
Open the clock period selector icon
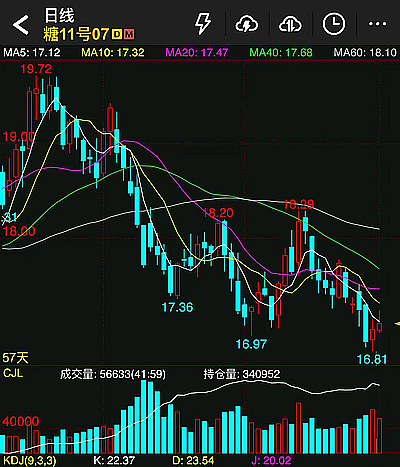[x=334, y=24]
